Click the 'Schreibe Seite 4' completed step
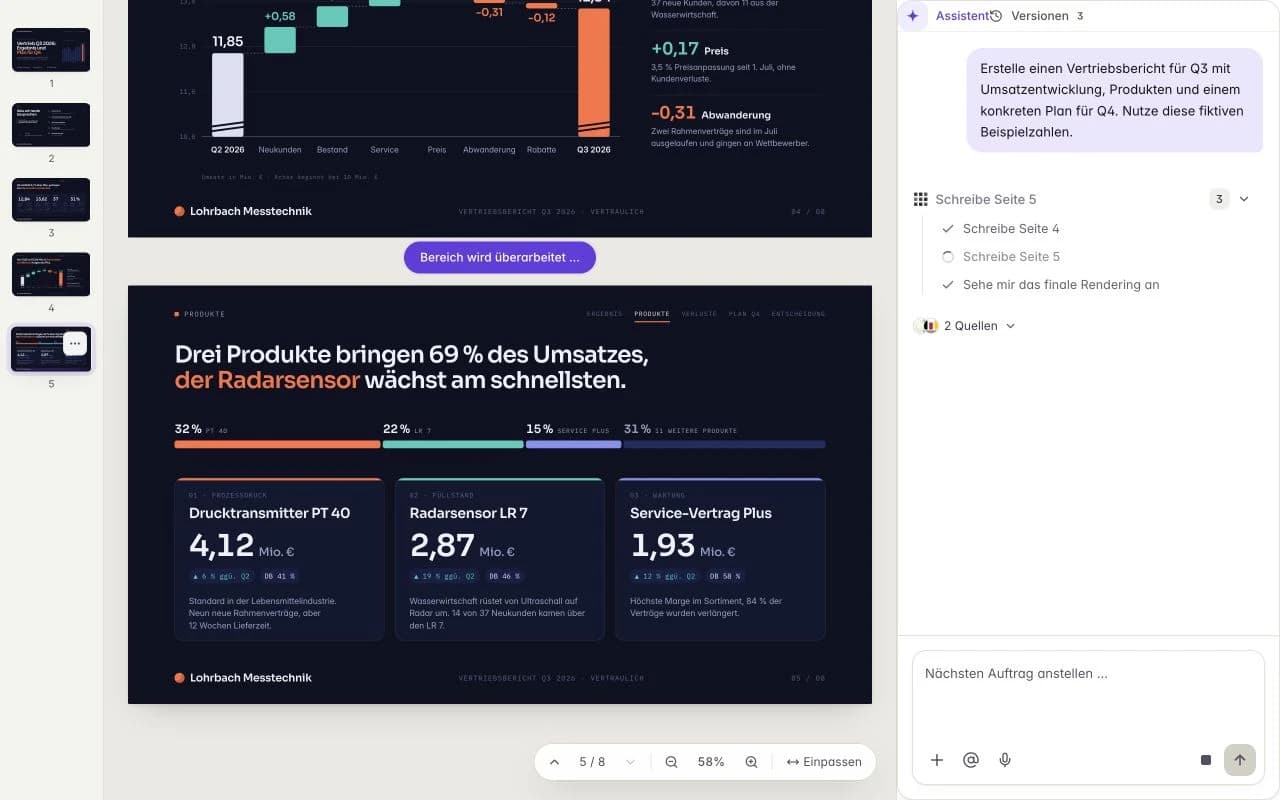The height and width of the screenshot is (800, 1280). pyautogui.click(x=1011, y=229)
